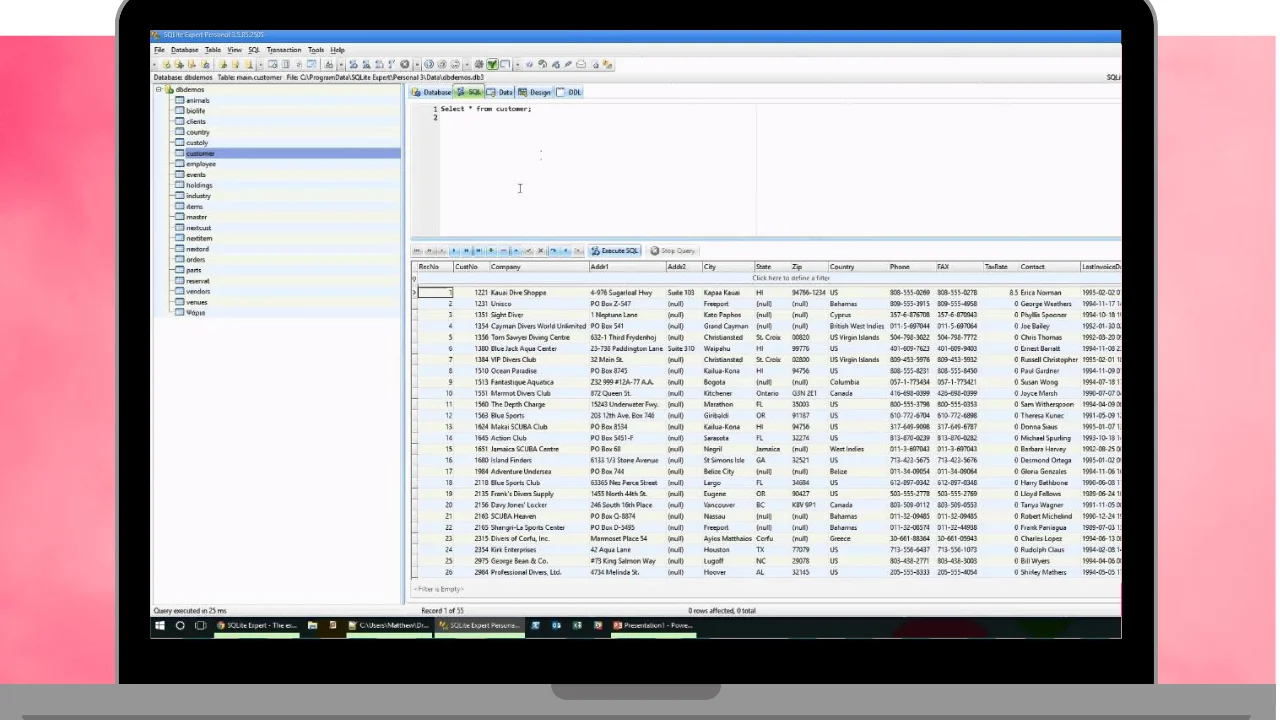
Task: Open Task View on the taskbar
Action: tap(200, 626)
